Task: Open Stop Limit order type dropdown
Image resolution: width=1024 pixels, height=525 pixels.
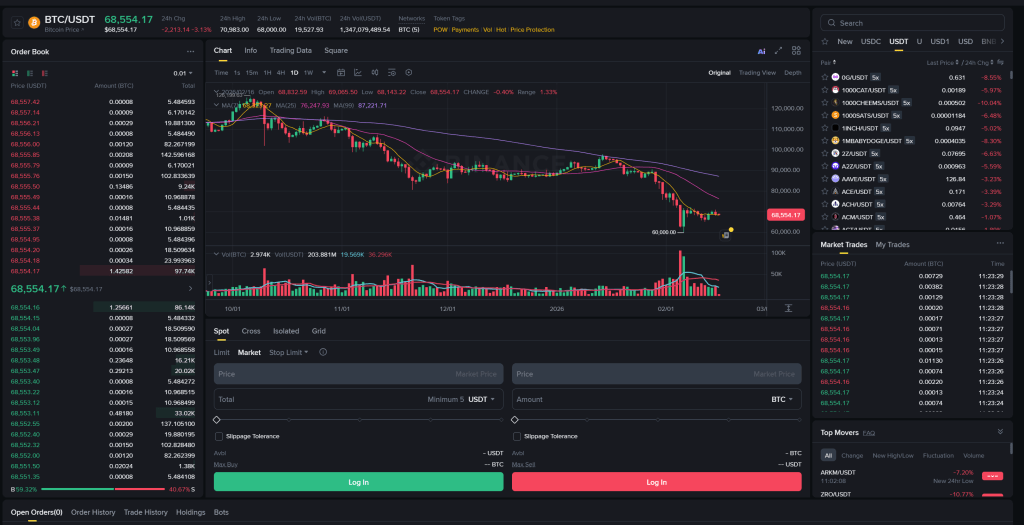Action: click(289, 353)
